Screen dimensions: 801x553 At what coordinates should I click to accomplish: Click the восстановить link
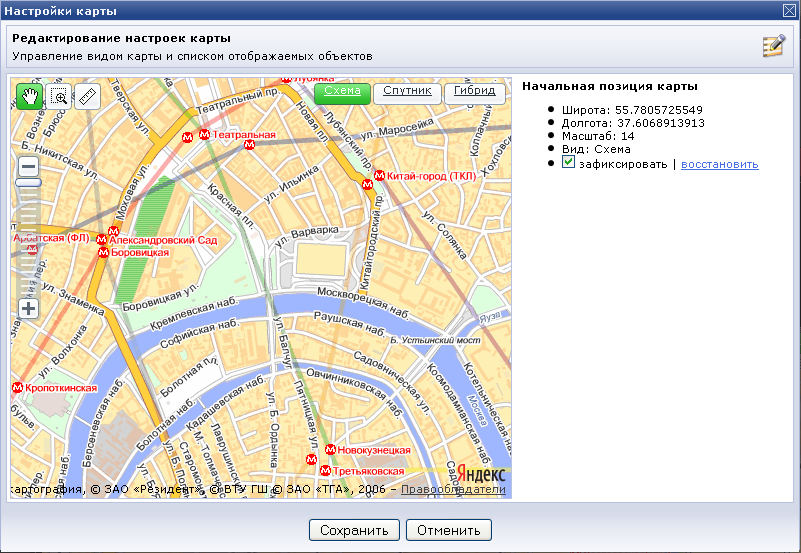[x=719, y=164]
